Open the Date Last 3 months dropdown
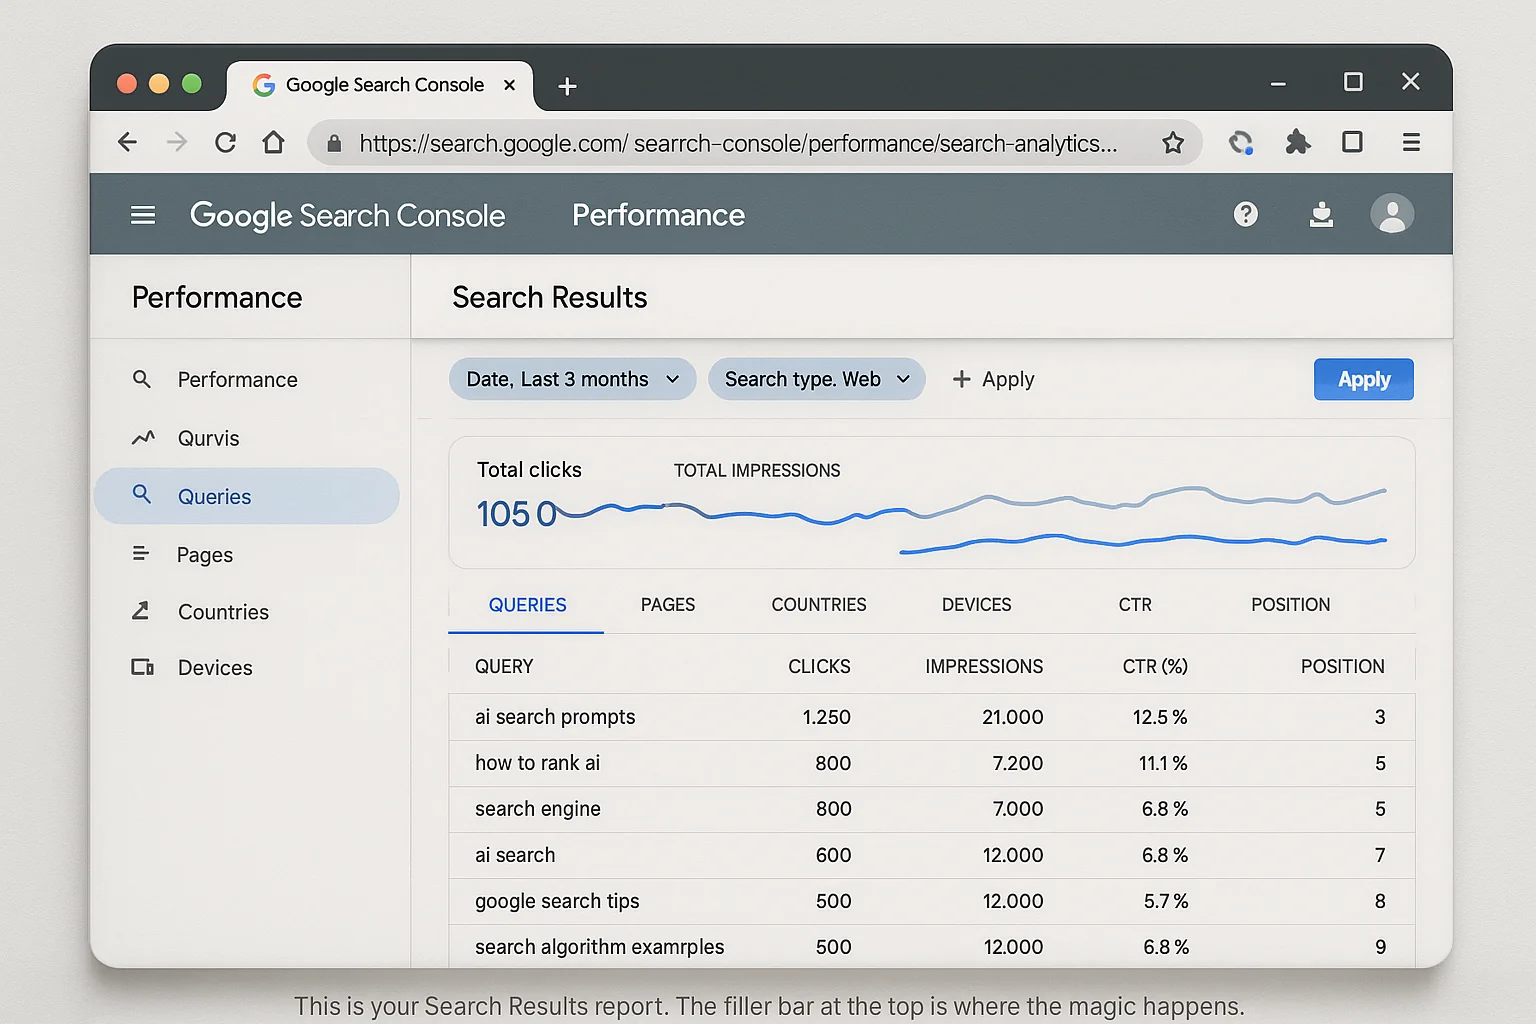The height and width of the screenshot is (1024, 1536). coord(571,379)
